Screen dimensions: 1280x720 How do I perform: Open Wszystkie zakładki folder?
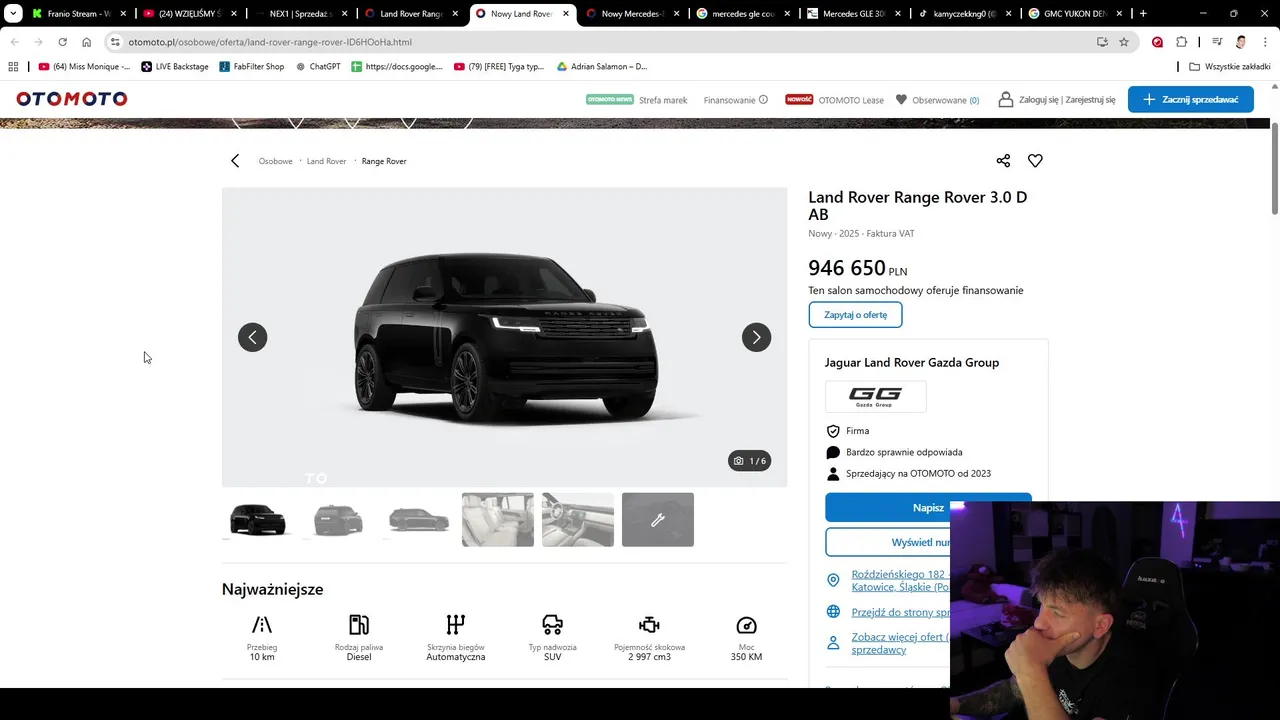[x=1230, y=67]
